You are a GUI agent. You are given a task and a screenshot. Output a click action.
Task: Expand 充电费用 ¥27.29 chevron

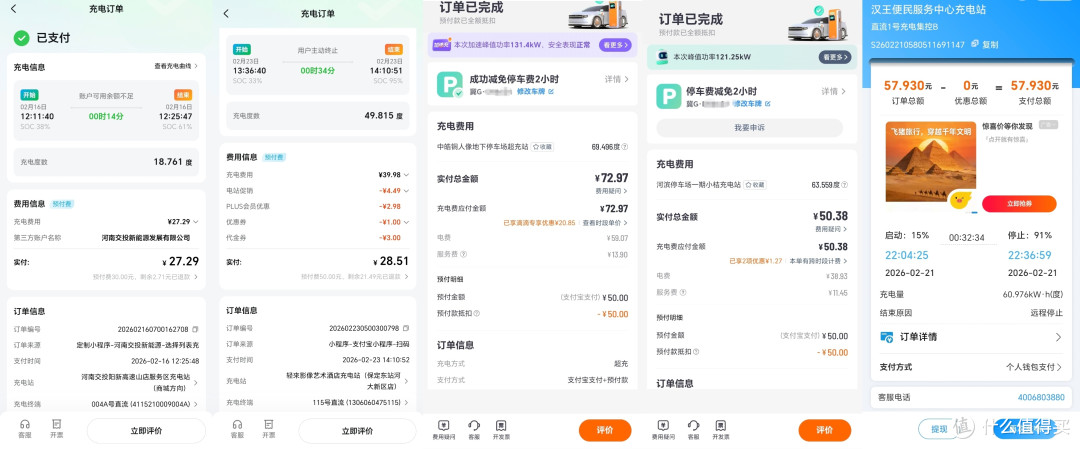[196, 222]
